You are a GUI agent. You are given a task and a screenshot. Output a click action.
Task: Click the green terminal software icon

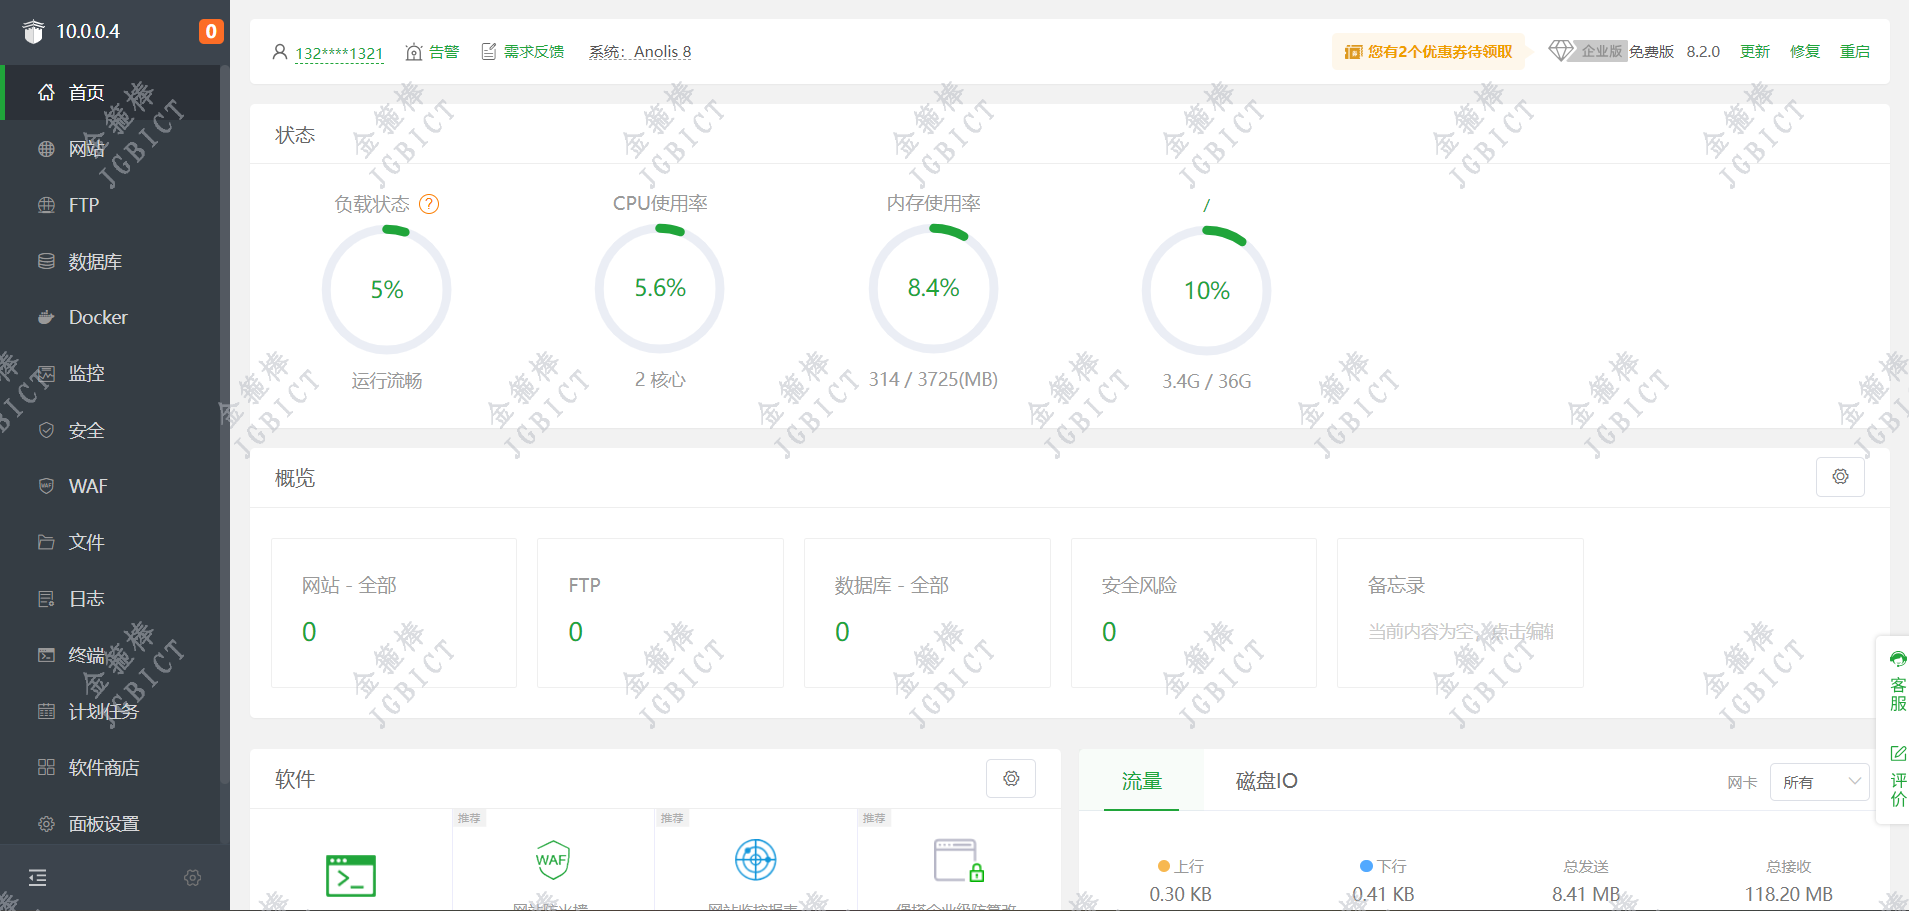351,876
